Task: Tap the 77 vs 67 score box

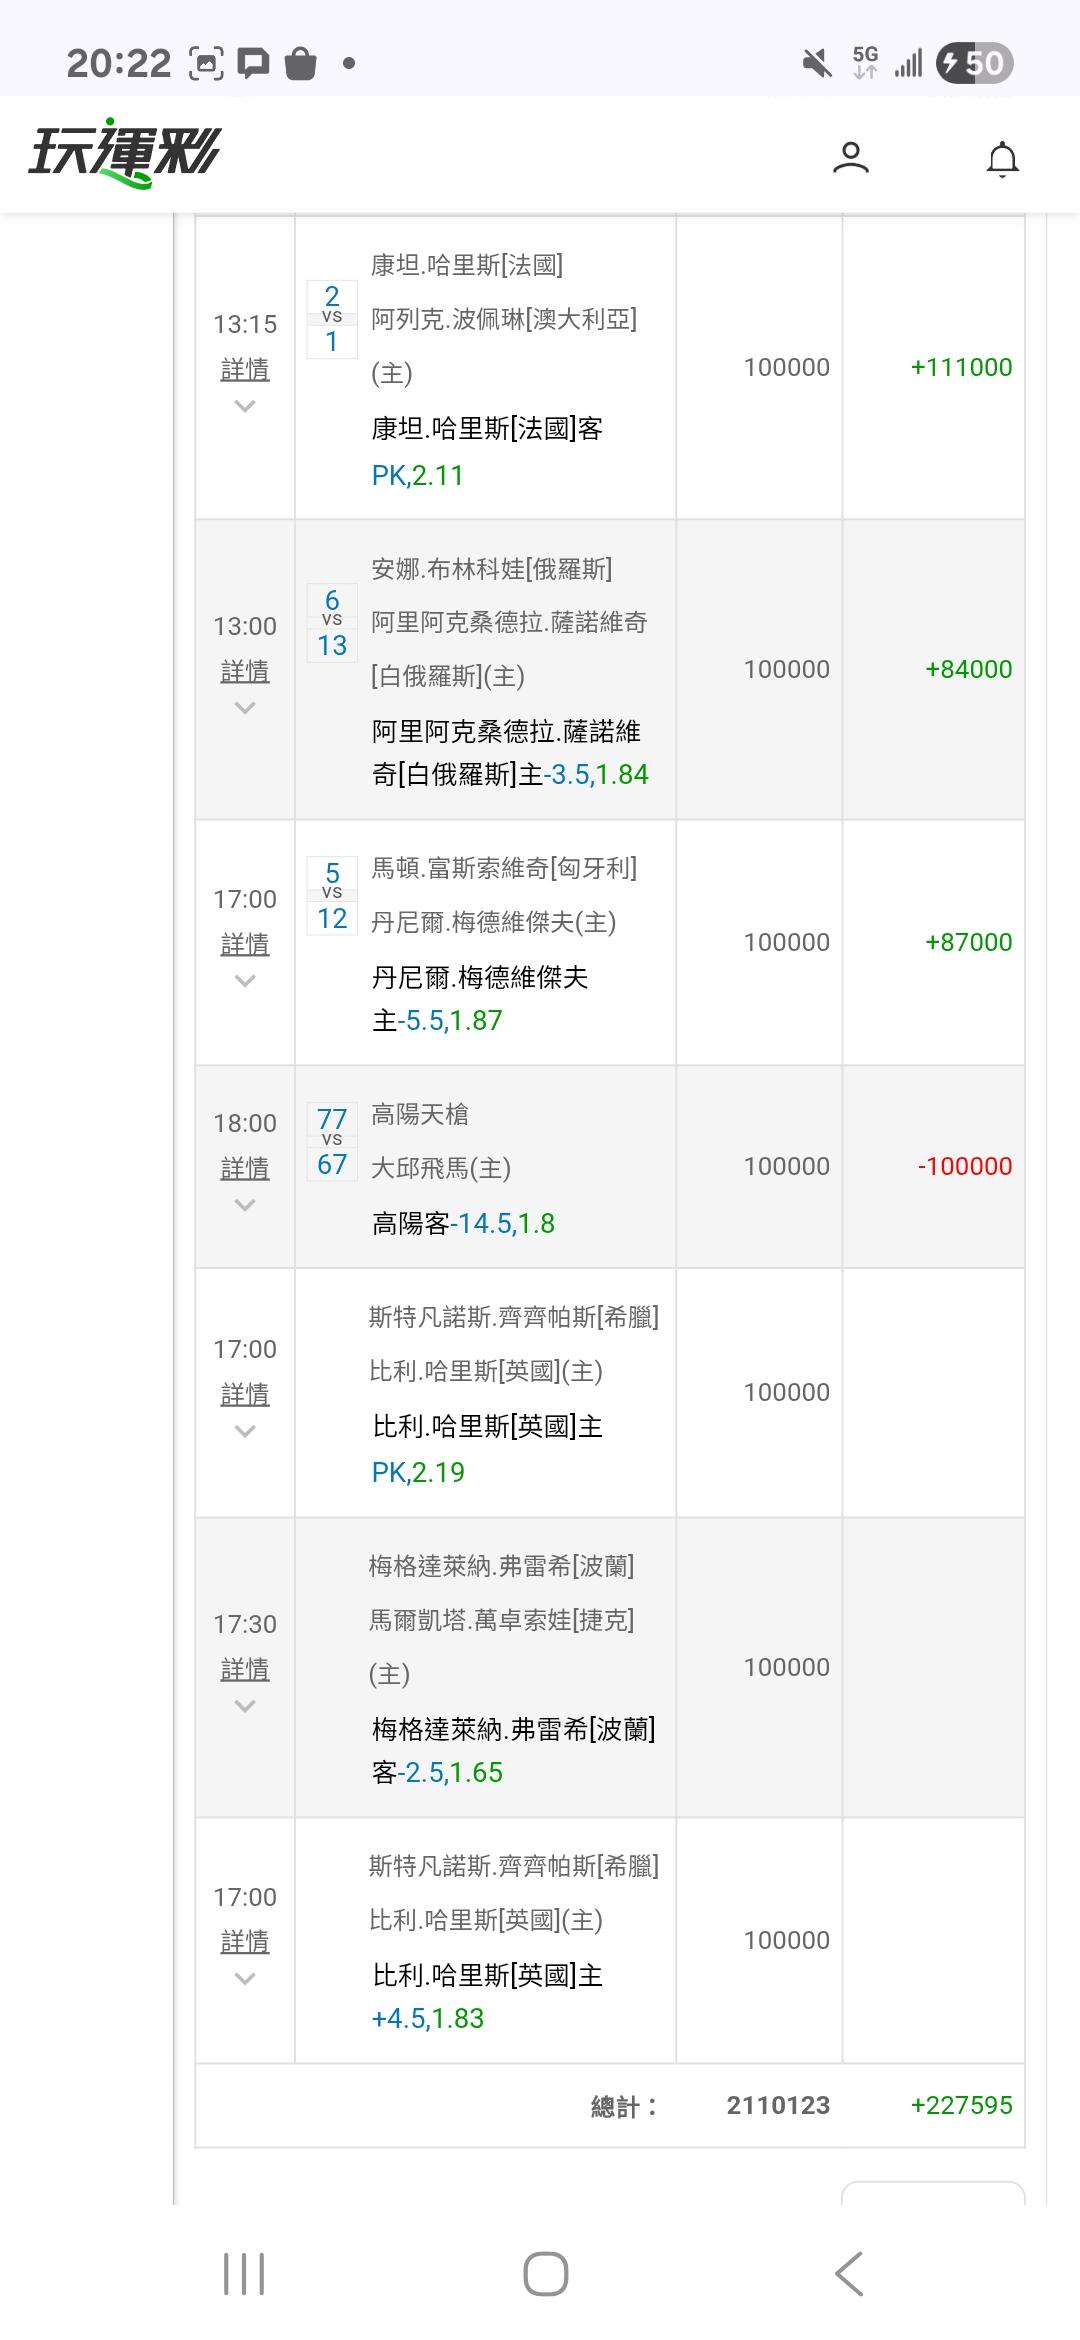Action: 332,1141
